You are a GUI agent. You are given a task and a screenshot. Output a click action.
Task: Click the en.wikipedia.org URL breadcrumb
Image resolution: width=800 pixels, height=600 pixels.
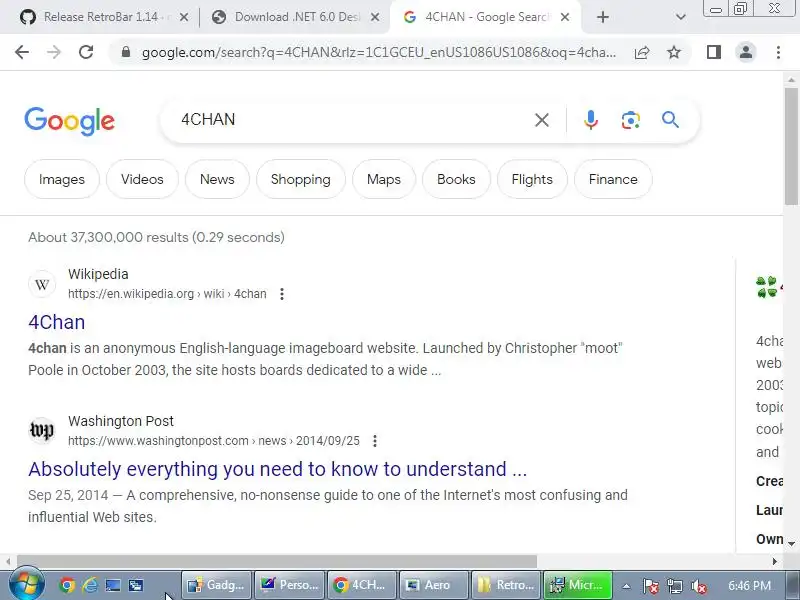click(167, 294)
